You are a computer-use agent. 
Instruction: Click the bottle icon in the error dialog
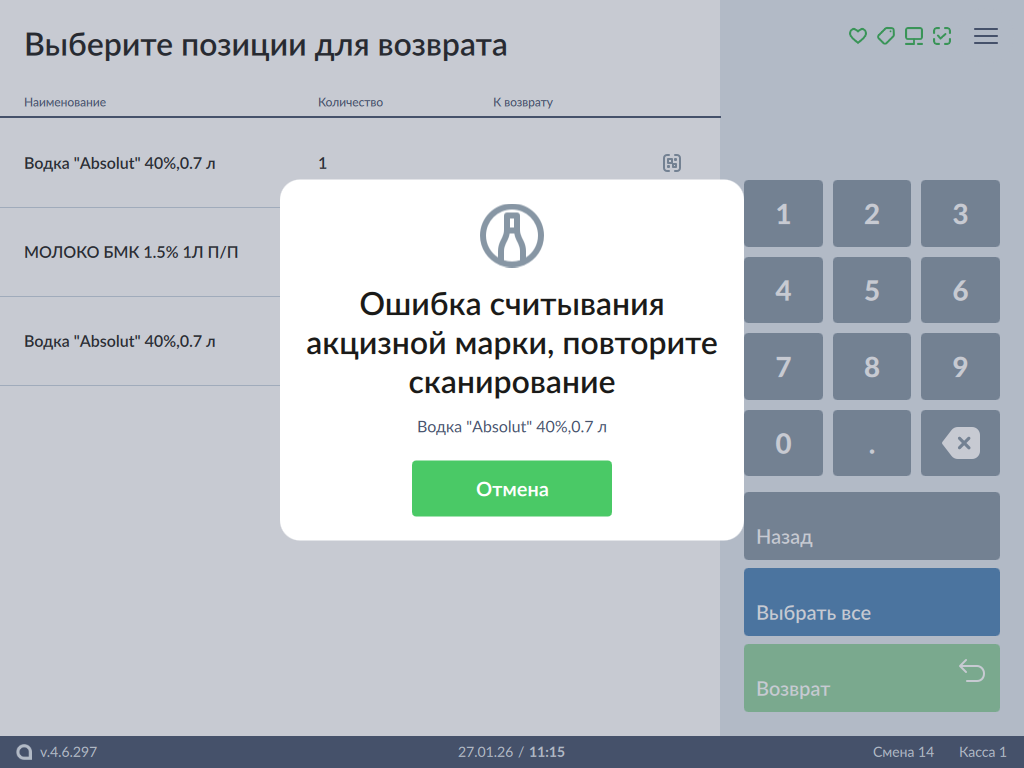tap(512, 236)
